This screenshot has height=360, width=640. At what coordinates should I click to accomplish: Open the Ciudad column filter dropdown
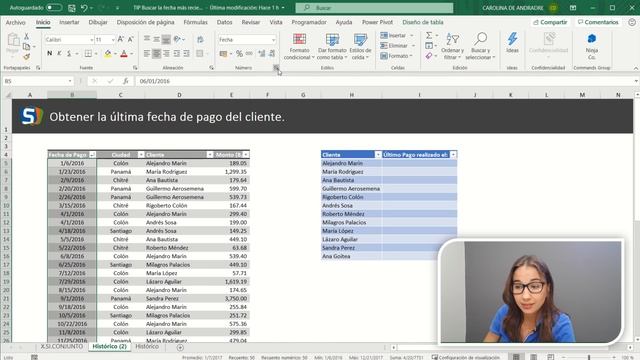point(141,155)
